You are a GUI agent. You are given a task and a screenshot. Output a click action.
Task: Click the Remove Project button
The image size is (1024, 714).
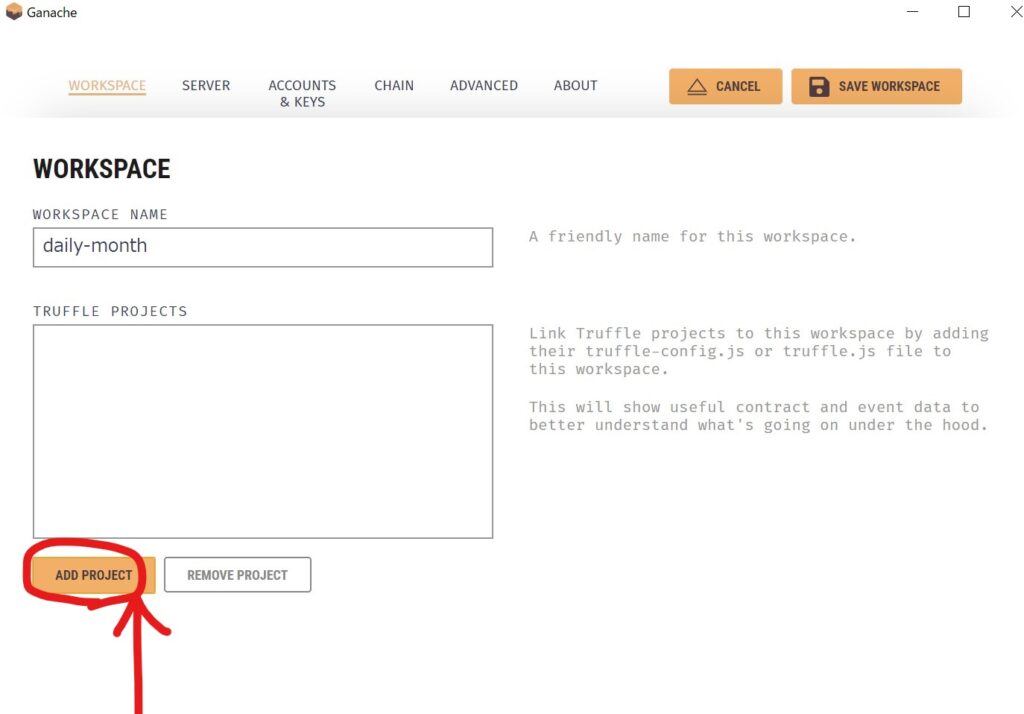237,575
